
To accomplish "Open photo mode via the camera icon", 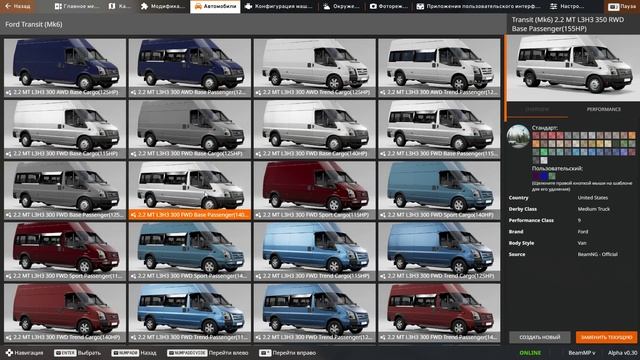I will 373,6.
